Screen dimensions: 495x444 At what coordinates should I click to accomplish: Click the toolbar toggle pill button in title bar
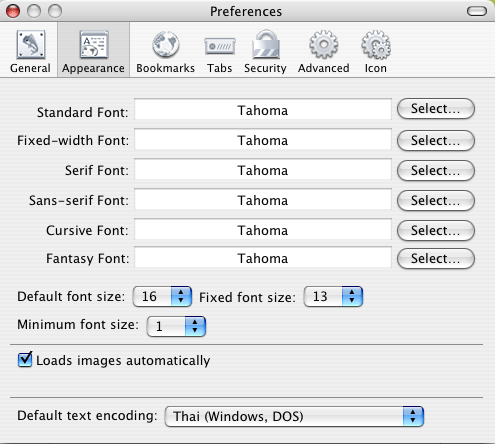tap(477, 12)
